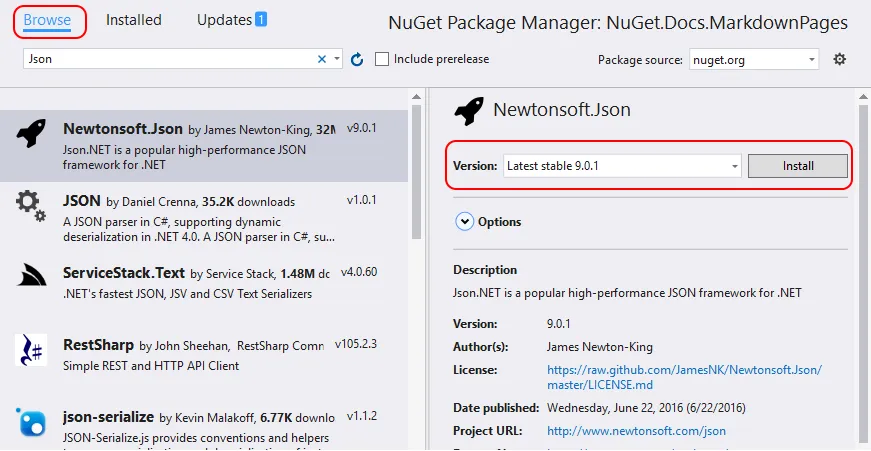Click the Description heading

[485, 270]
